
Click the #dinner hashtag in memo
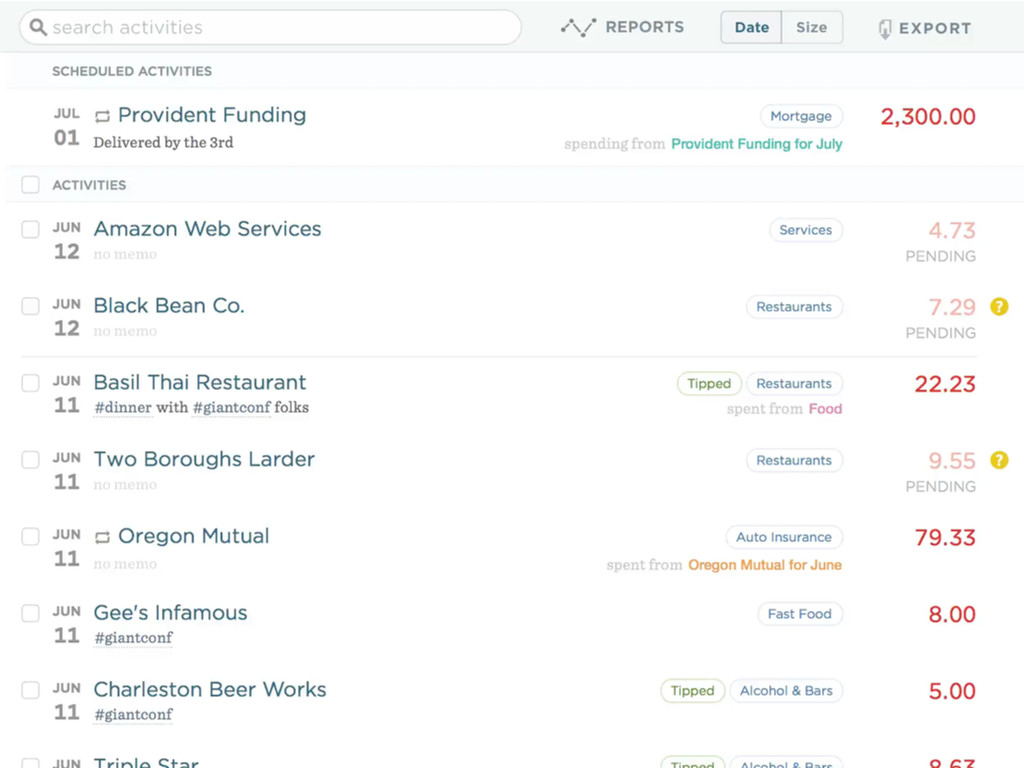pyautogui.click(x=123, y=408)
